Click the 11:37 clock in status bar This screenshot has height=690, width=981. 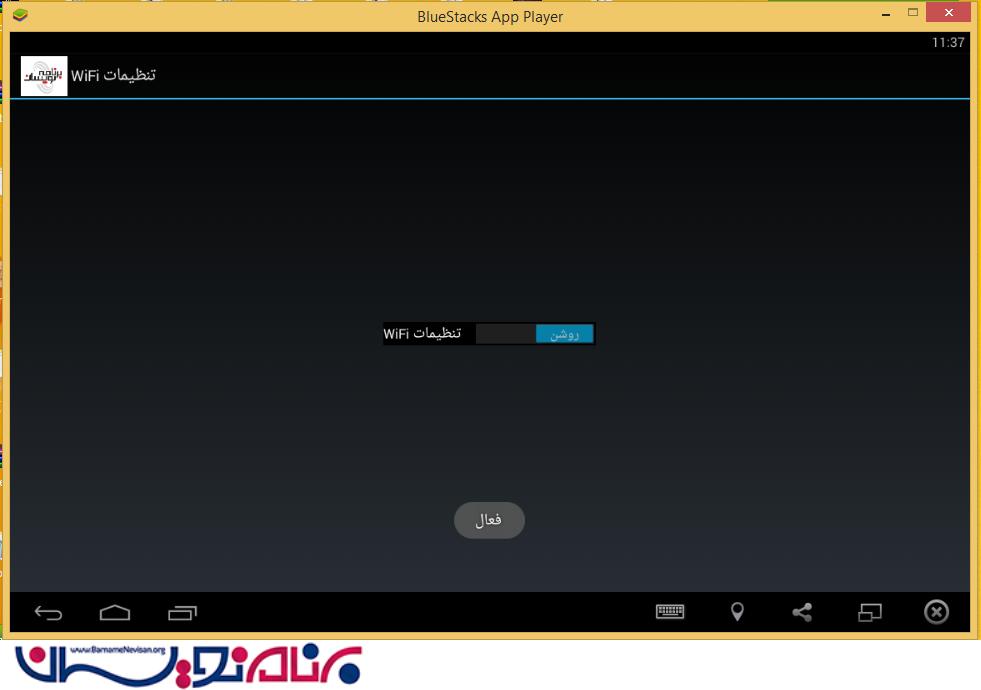tap(947, 42)
